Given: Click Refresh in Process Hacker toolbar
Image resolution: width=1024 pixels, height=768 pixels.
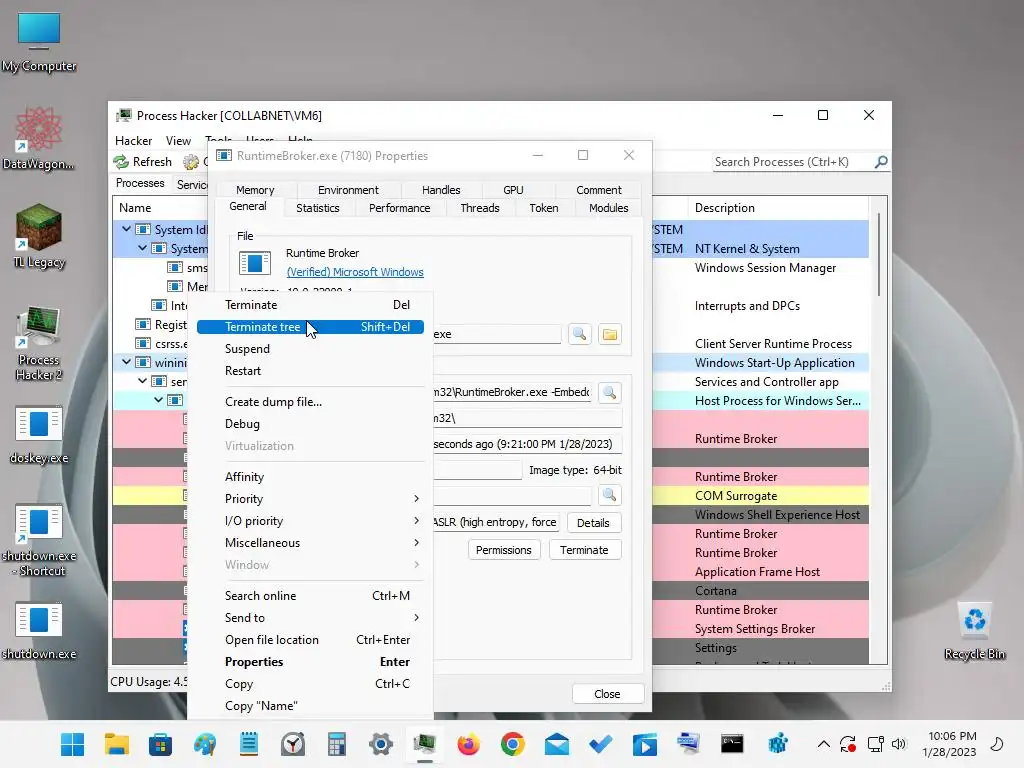Looking at the screenshot, I should pos(142,161).
